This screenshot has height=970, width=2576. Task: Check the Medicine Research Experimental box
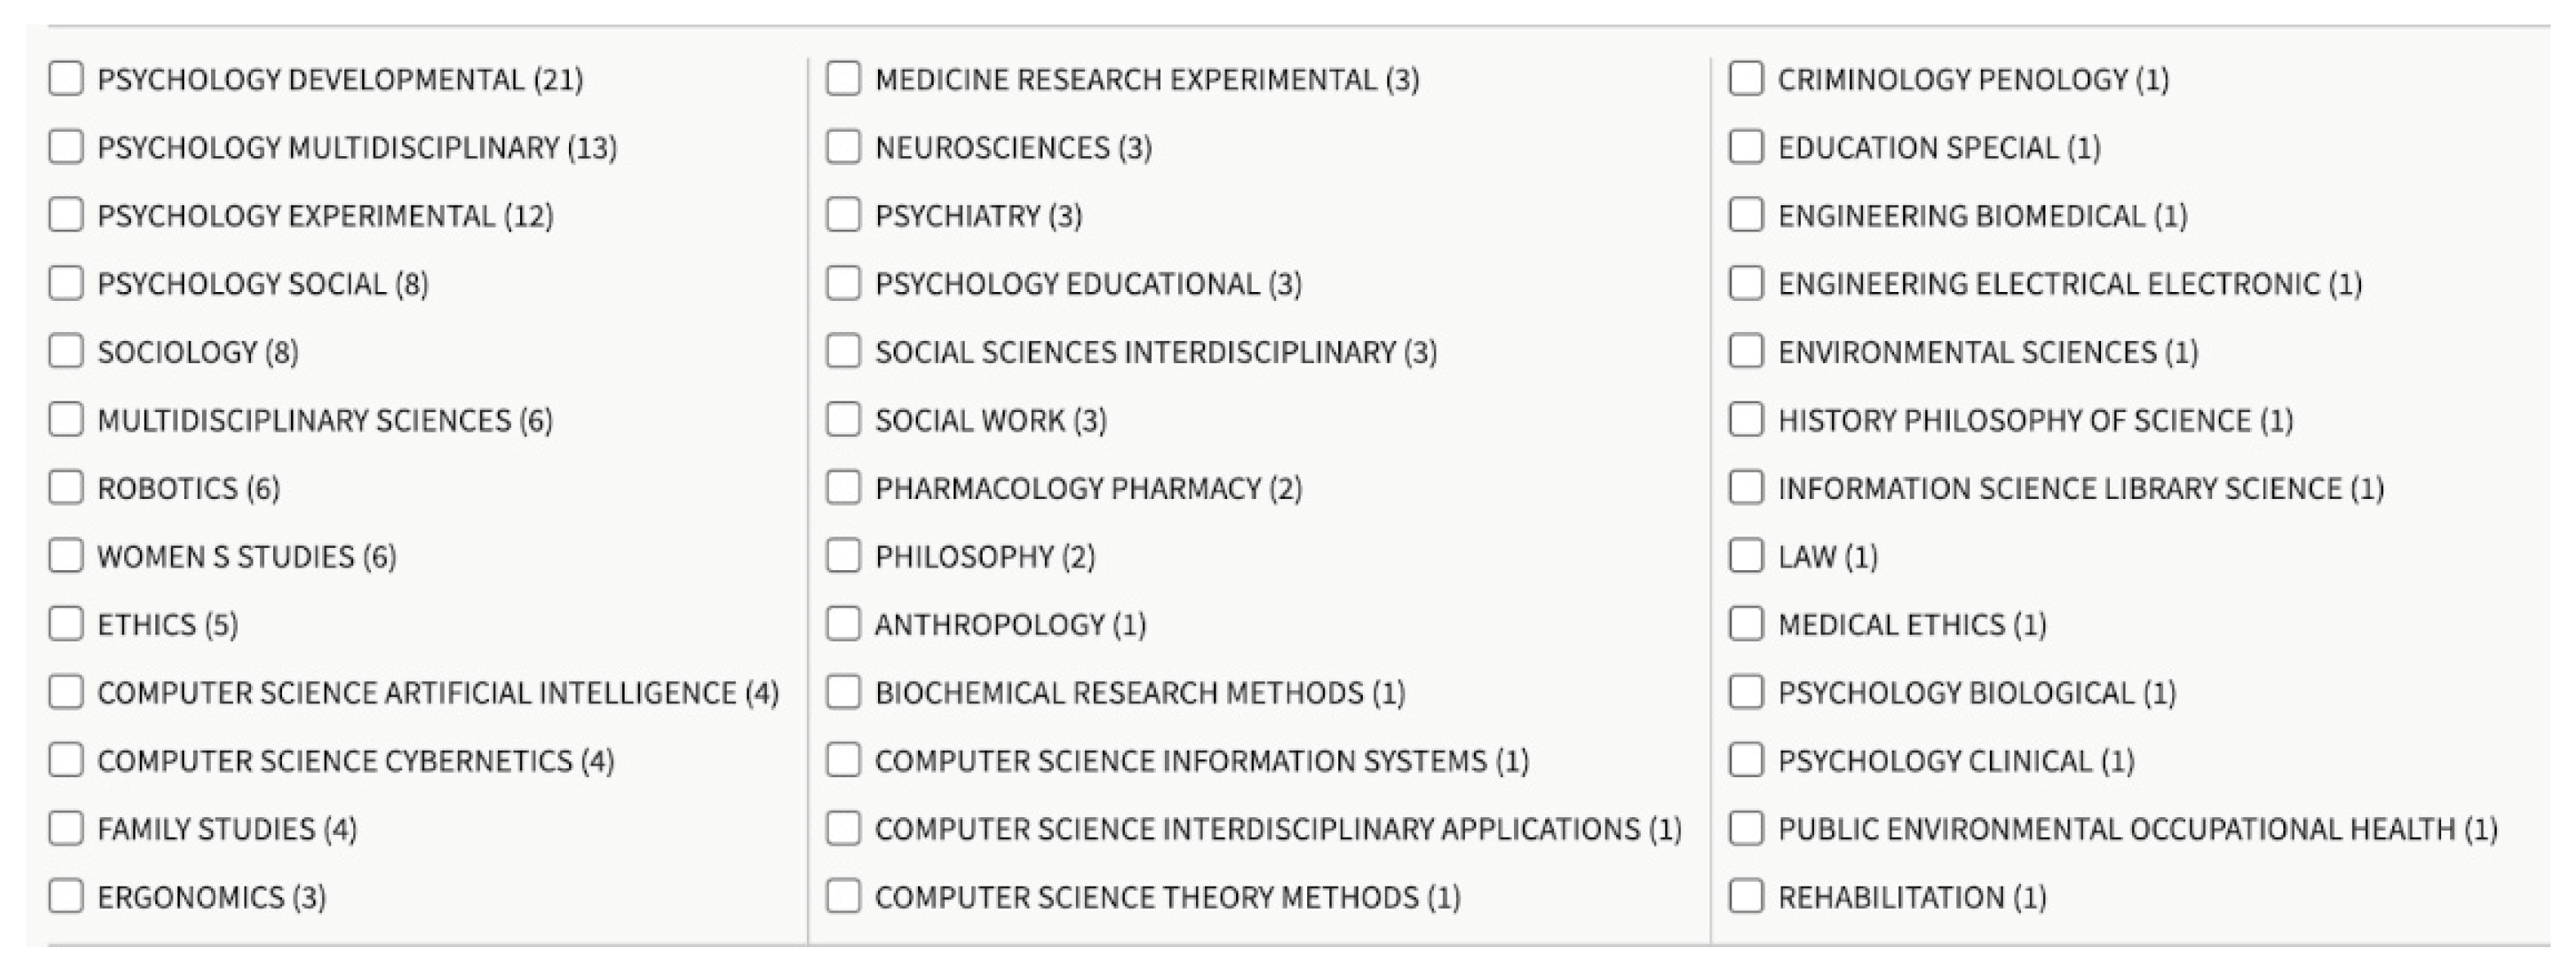(843, 79)
